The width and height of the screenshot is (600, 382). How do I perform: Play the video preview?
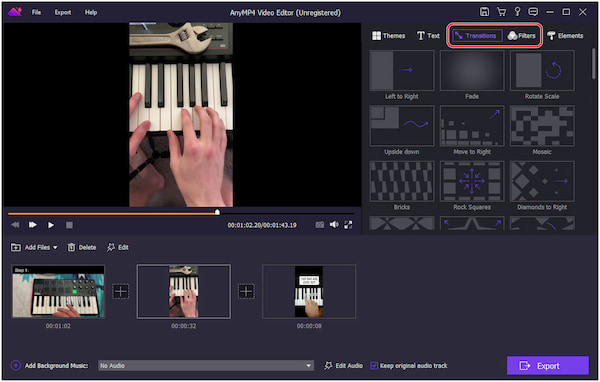click(x=51, y=225)
